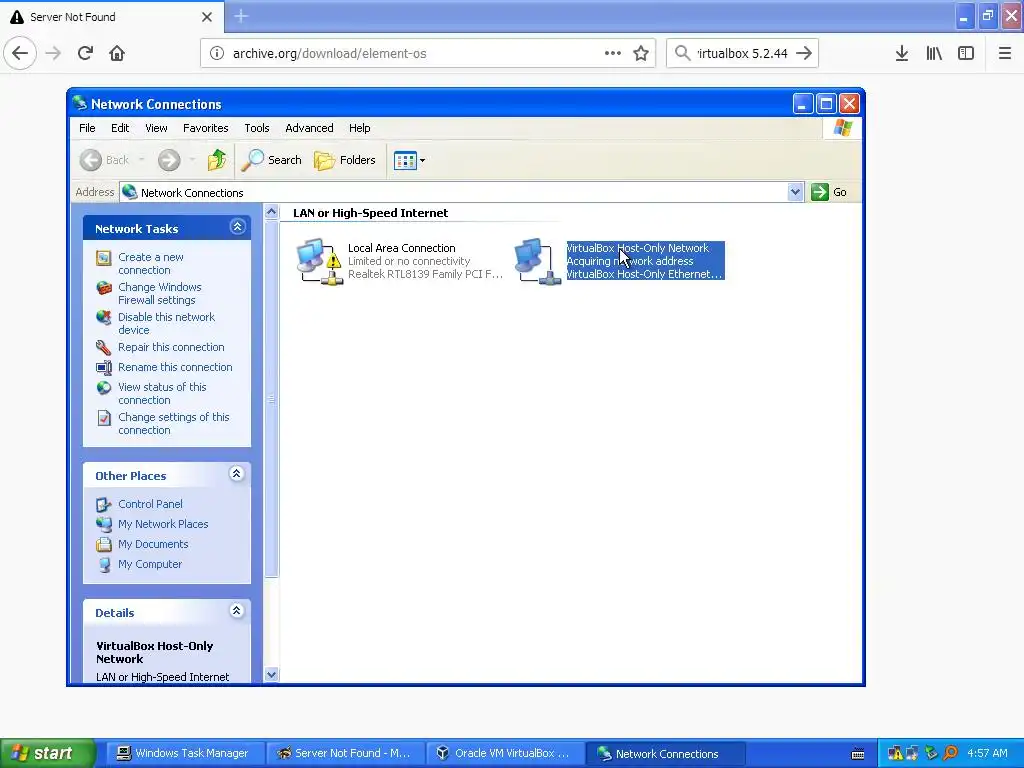This screenshot has height=768, width=1024.
Task: Close the Server Not Found tab
Action: 207,17
